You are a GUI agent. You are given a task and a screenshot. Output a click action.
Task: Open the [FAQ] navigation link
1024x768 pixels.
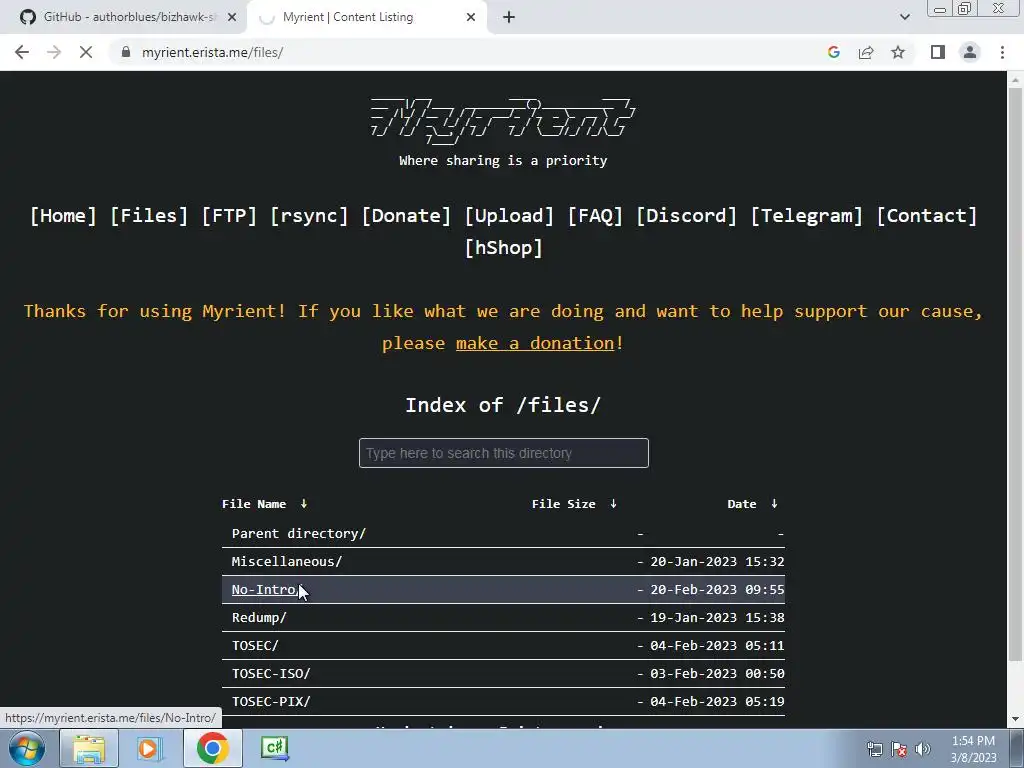[x=595, y=216]
